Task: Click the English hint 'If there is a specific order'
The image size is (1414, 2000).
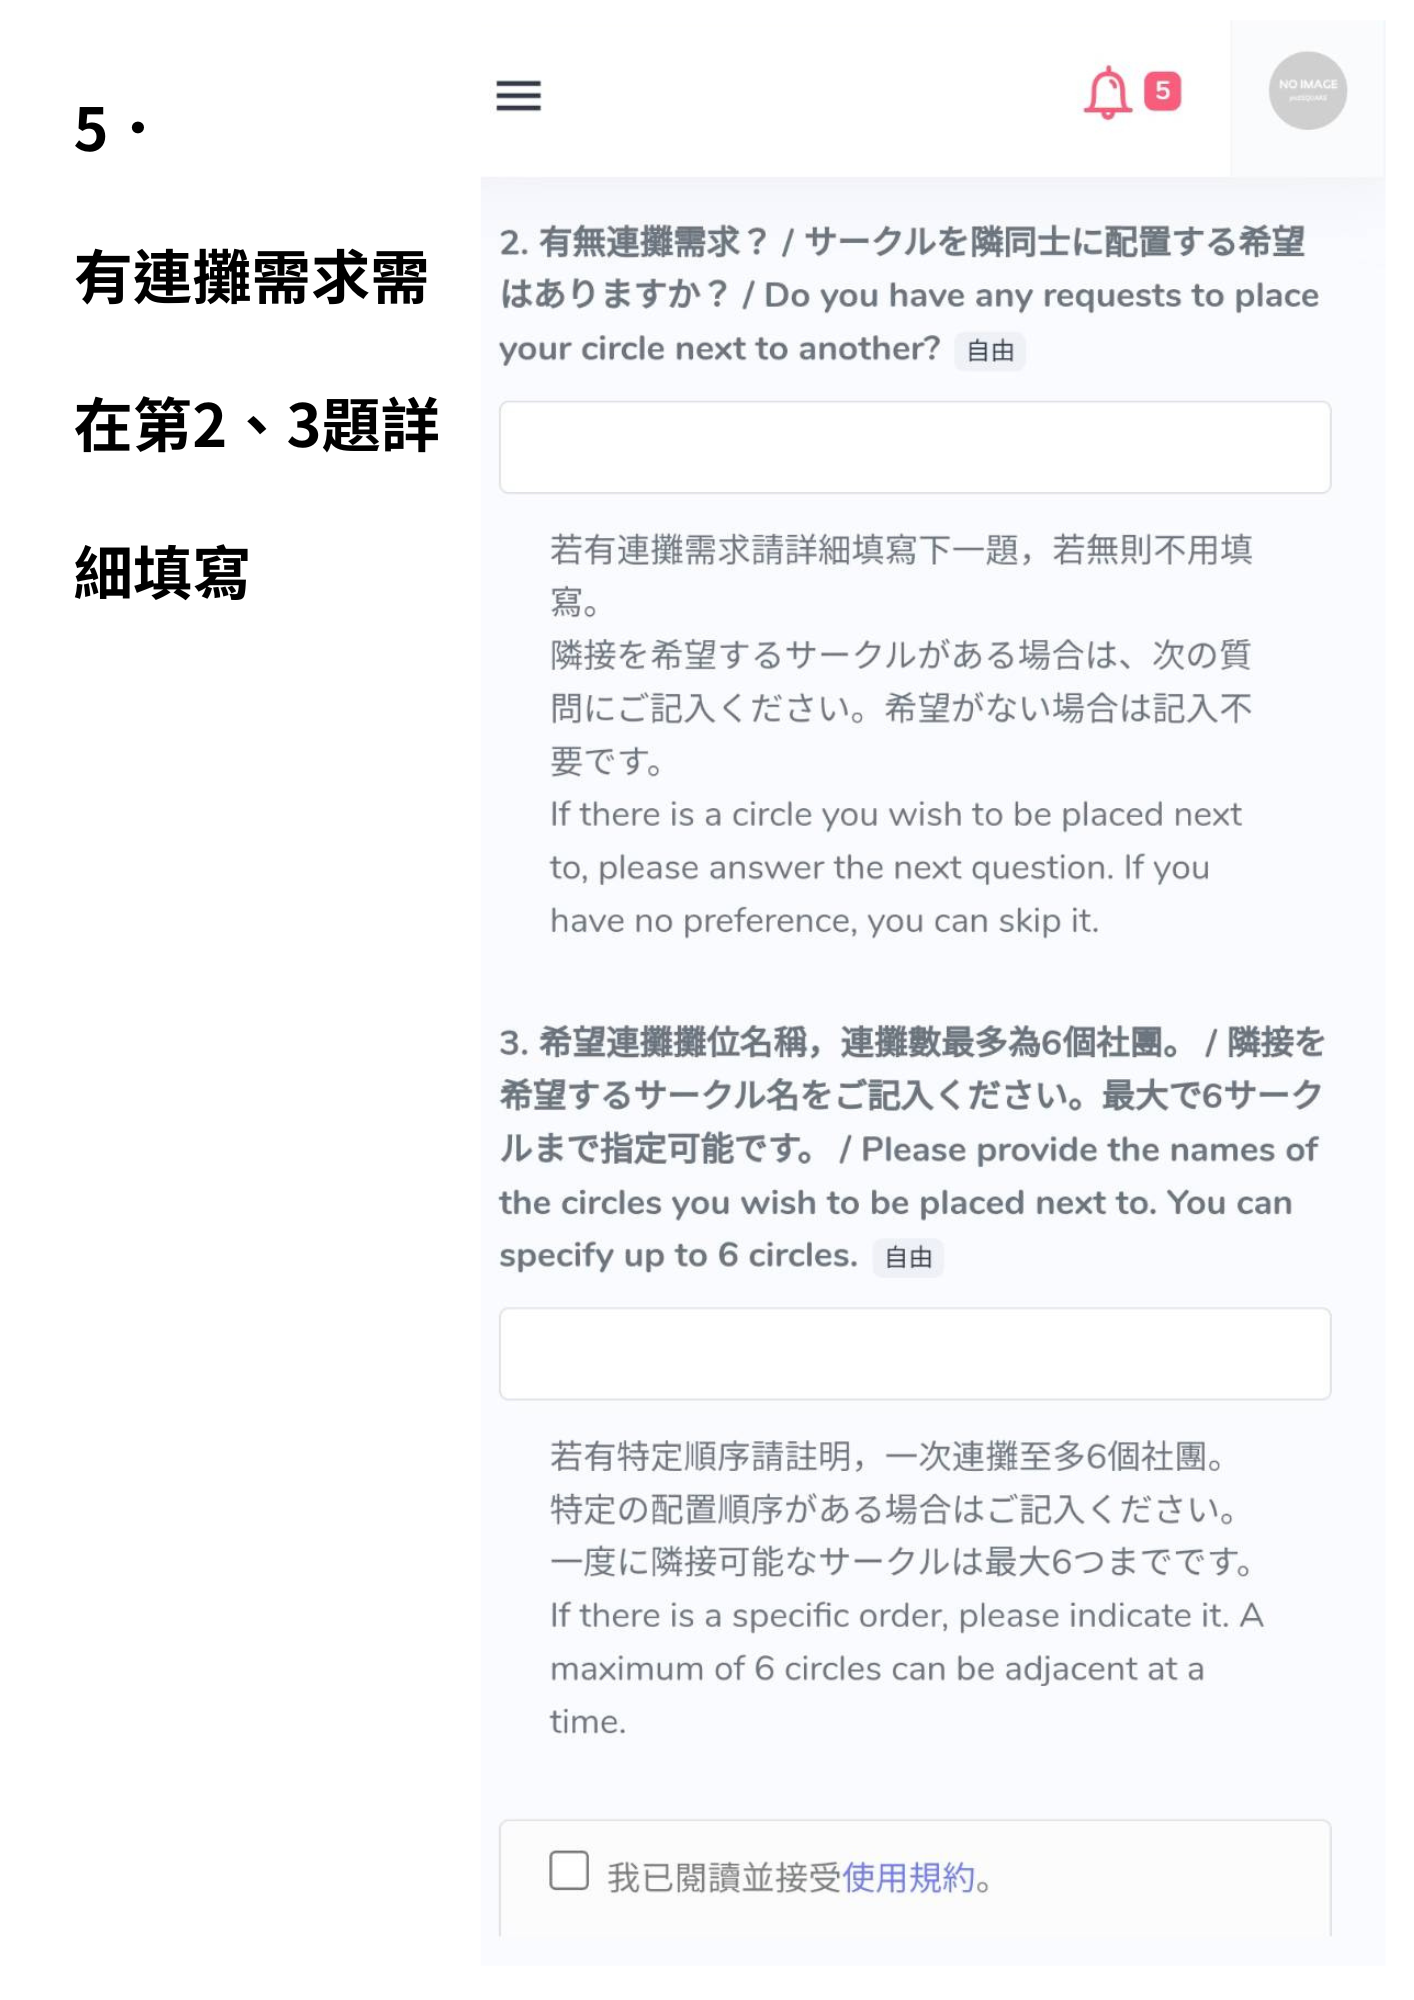Action: pos(906,1668)
